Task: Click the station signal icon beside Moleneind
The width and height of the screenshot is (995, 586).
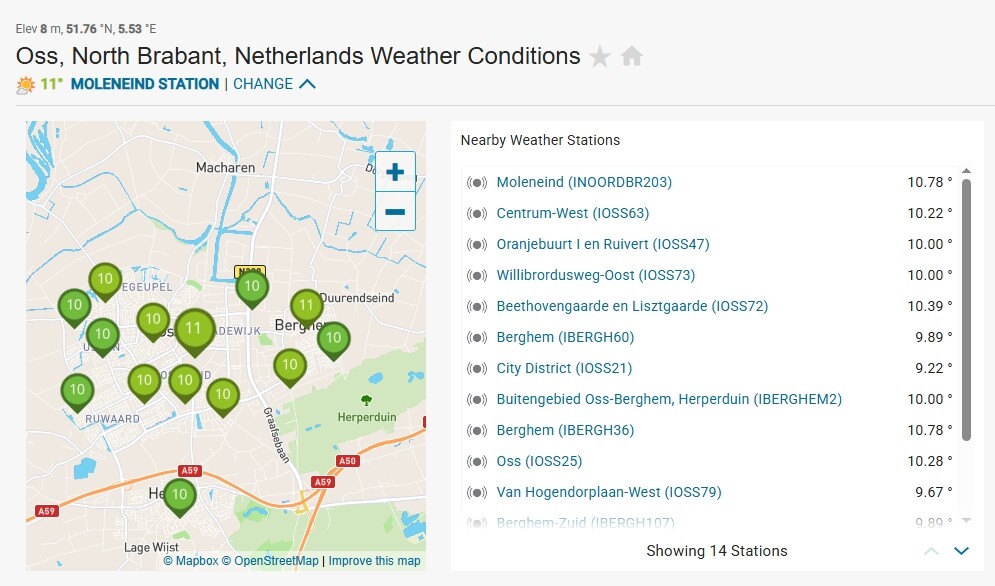Action: click(477, 183)
